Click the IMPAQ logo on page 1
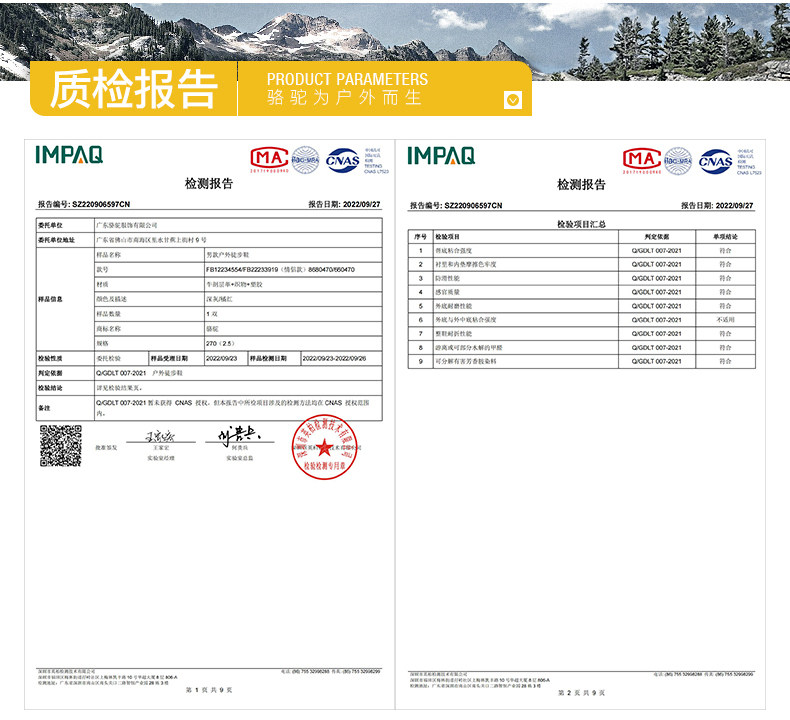This screenshot has height=720, width=790. pos(69,155)
